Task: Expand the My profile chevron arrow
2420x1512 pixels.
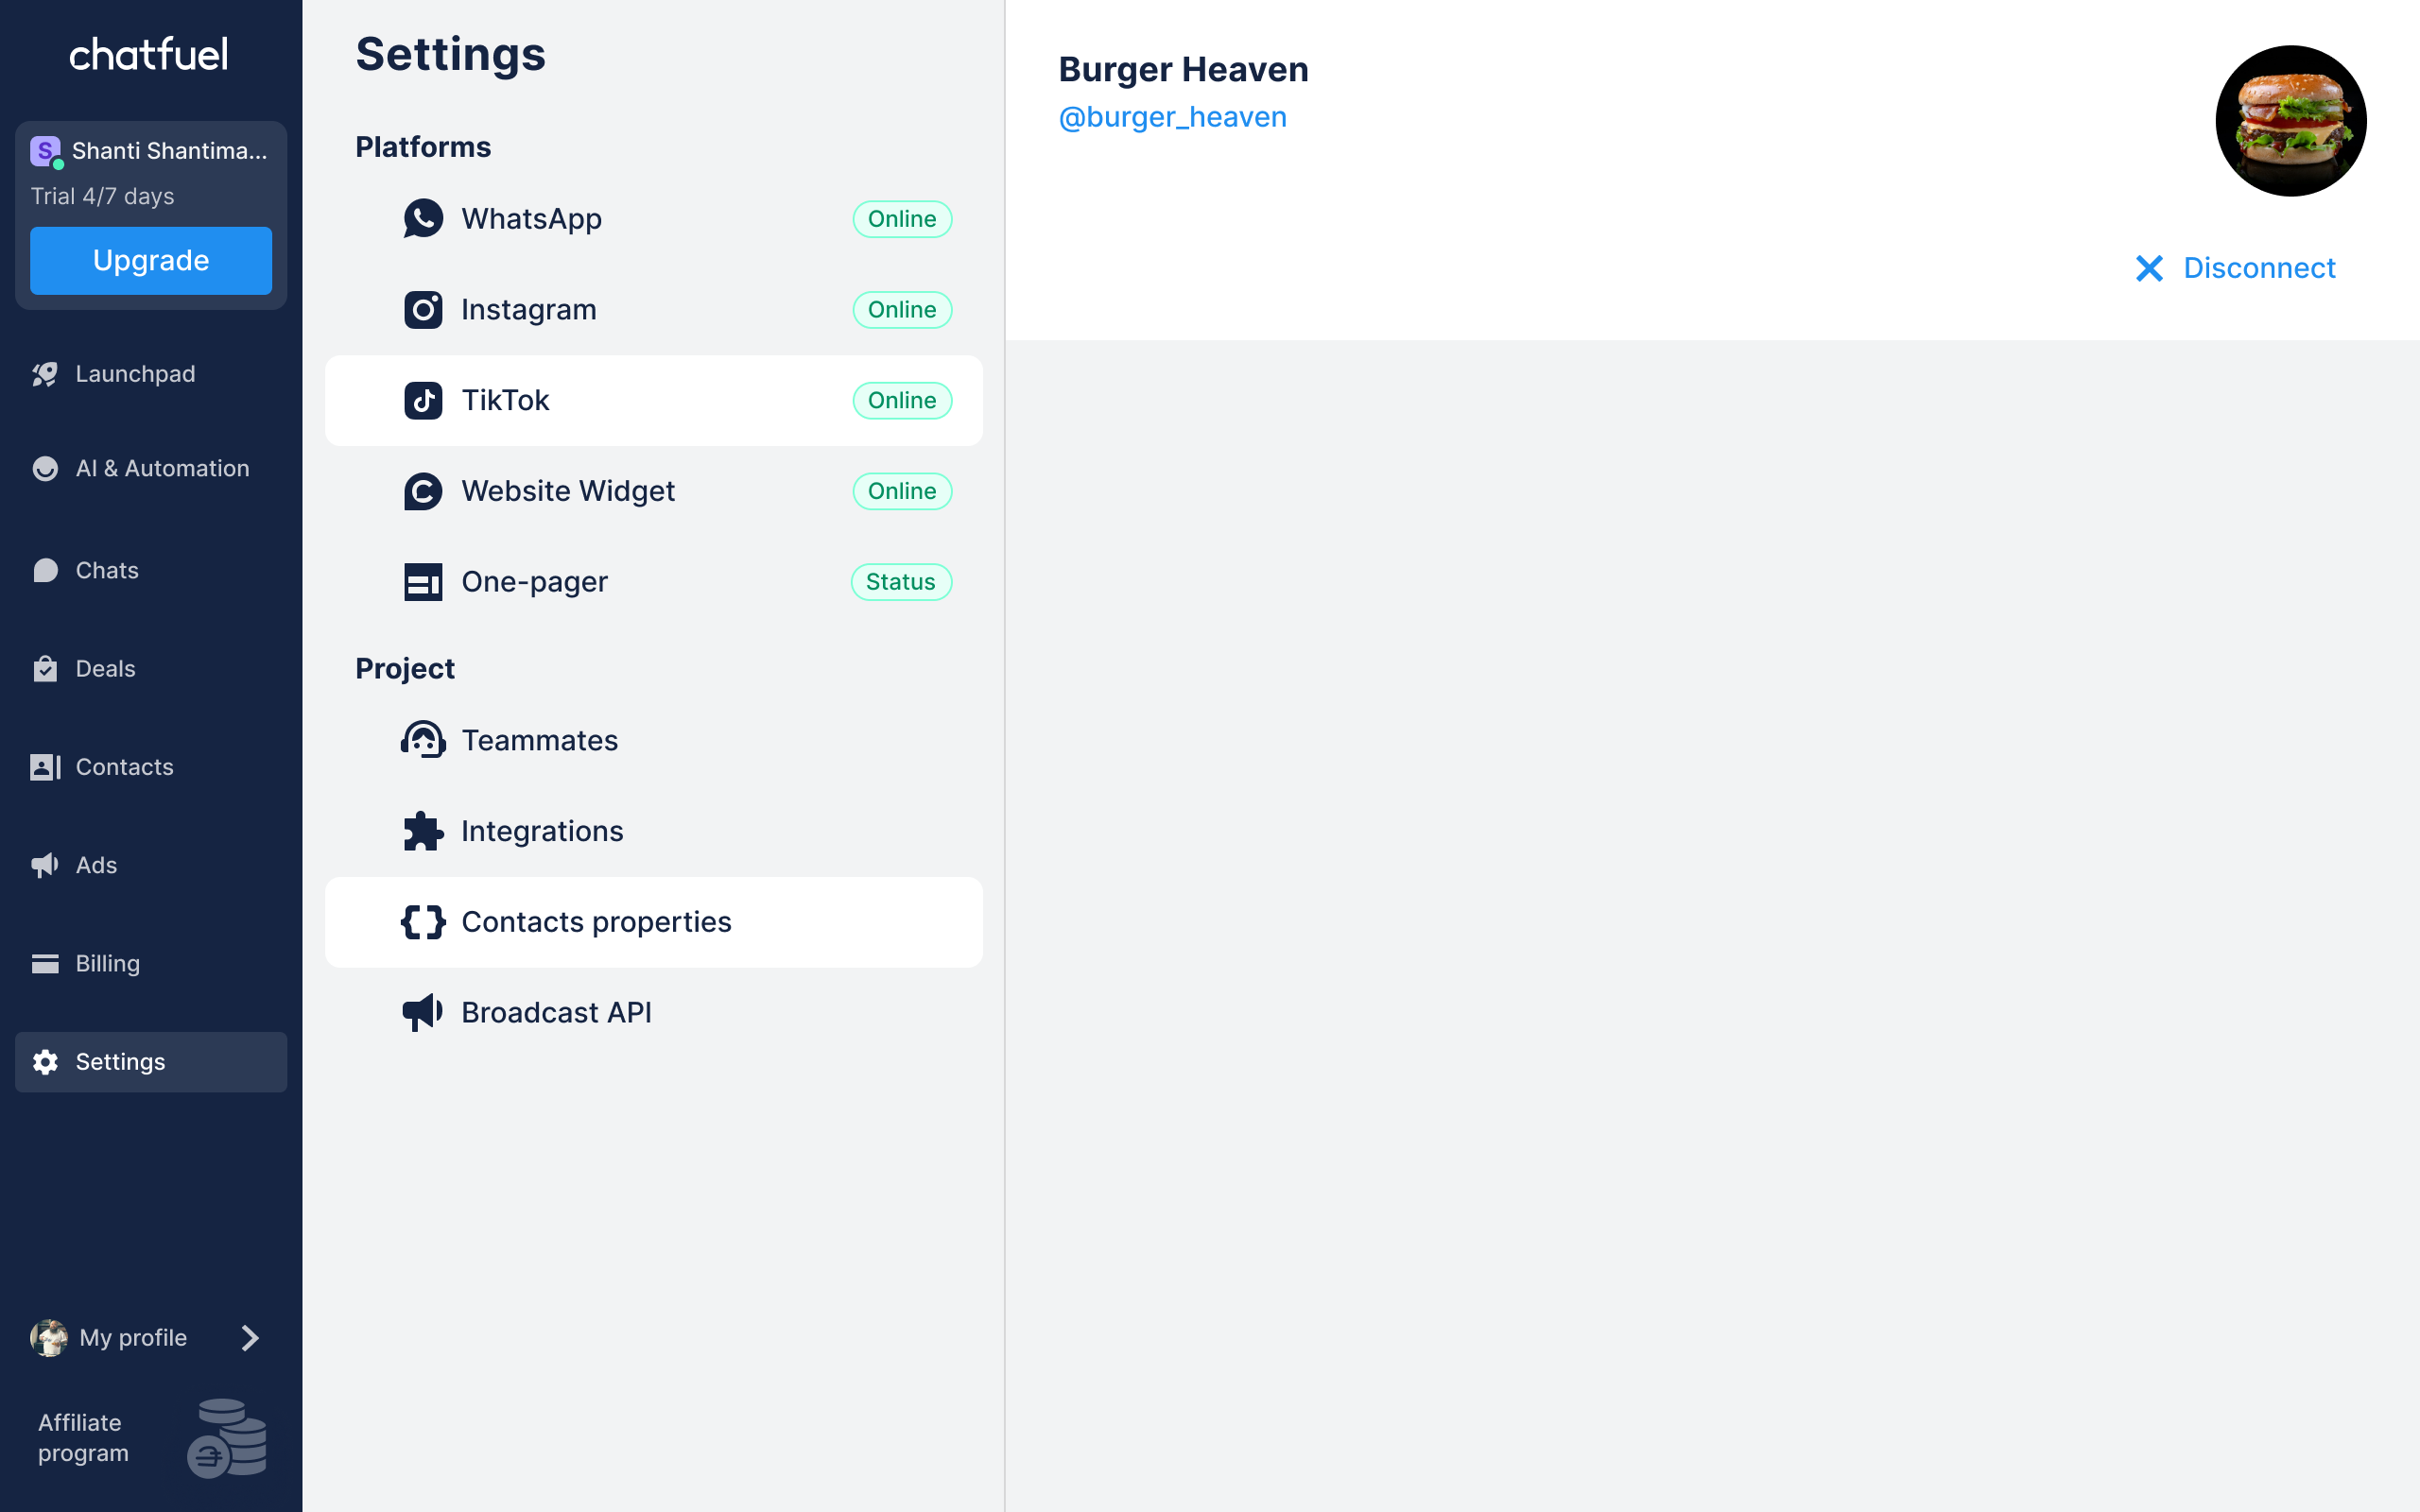Action: 250,1338
